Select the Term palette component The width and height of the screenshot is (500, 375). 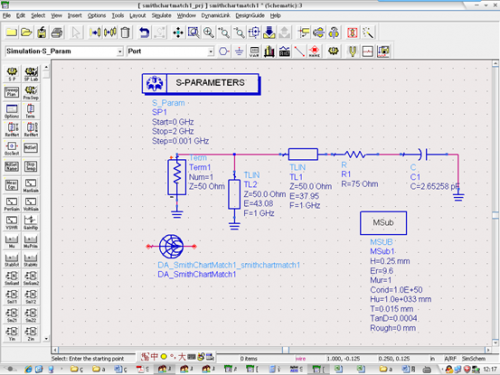(x=31, y=111)
